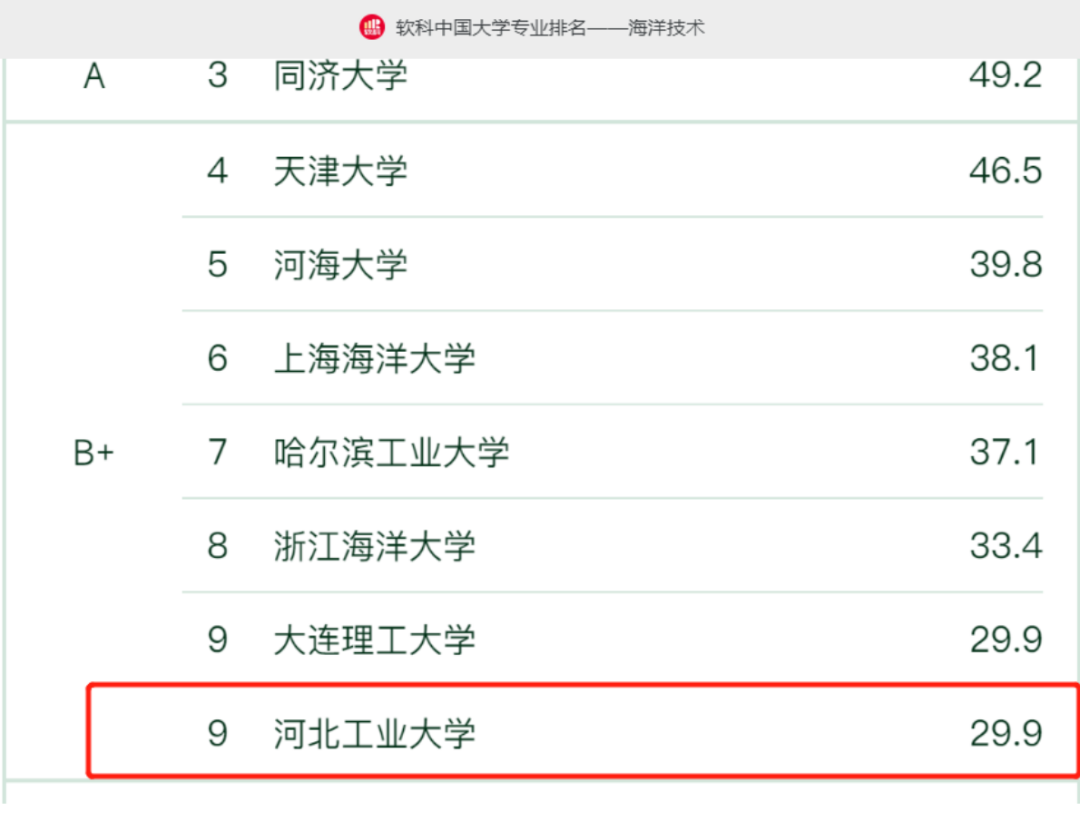Select 大连理工大学 in the list
Screen dimensions: 1080x820
pyautogui.click(x=374, y=640)
